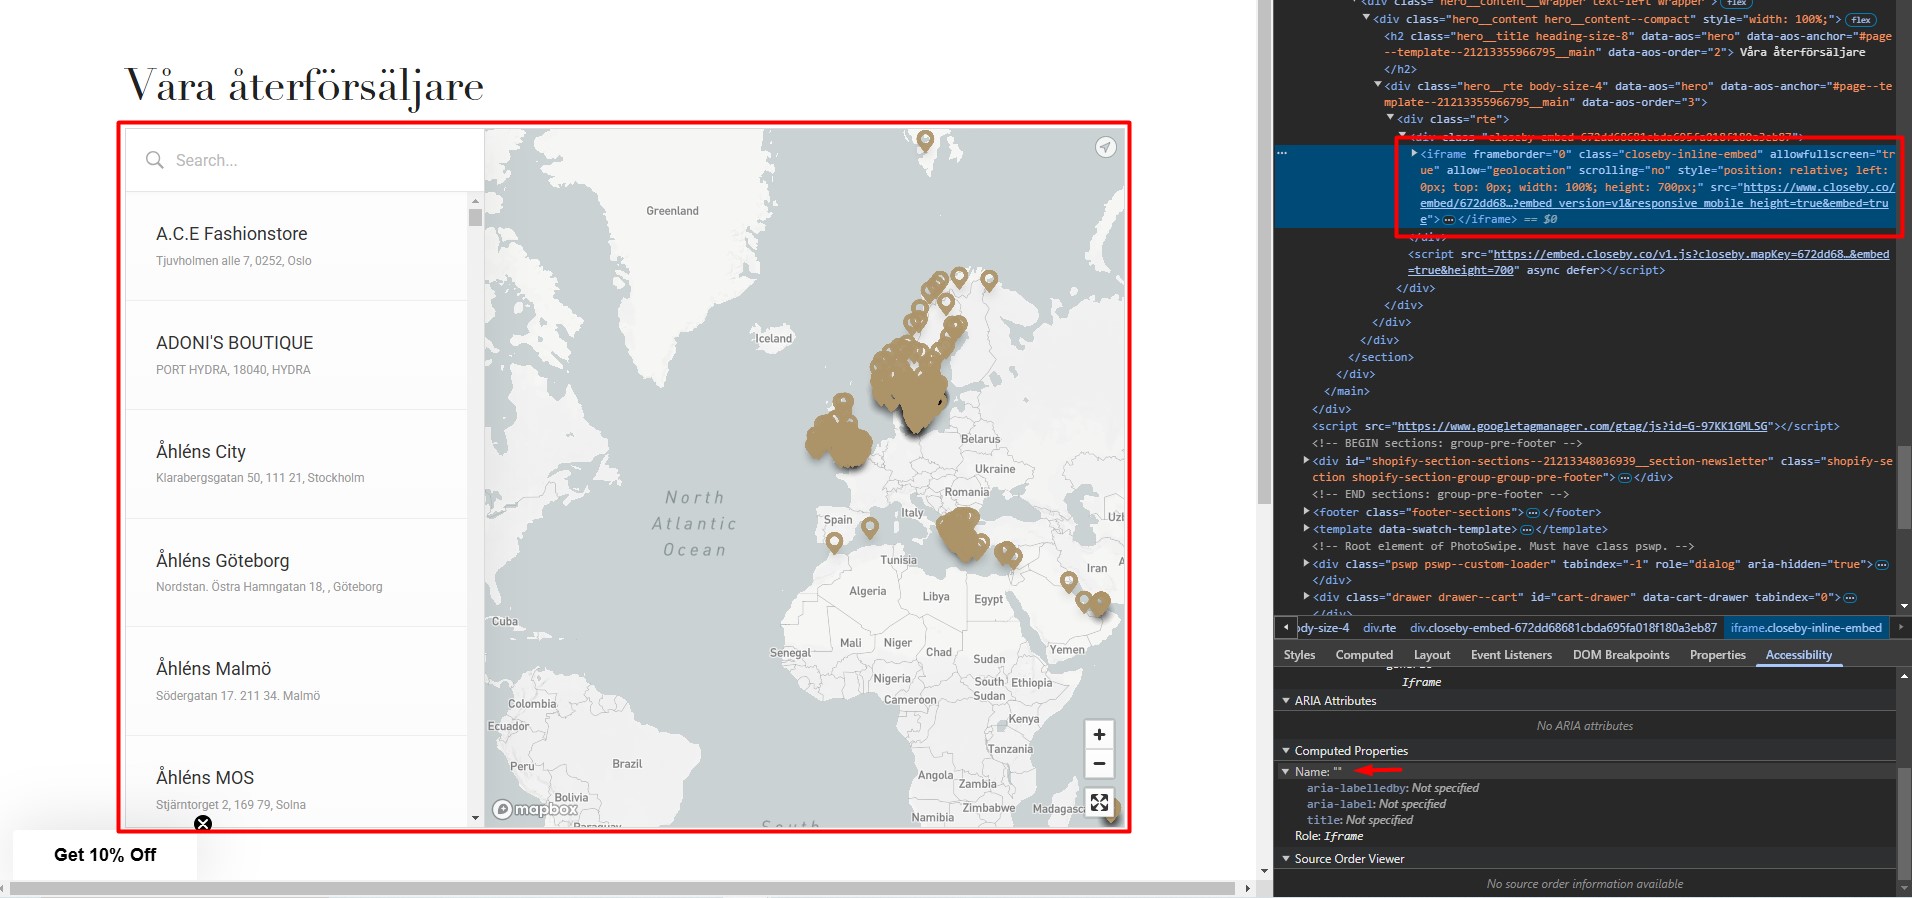
Task: Toggle the map fullscreen icon
Action: coord(1099,802)
